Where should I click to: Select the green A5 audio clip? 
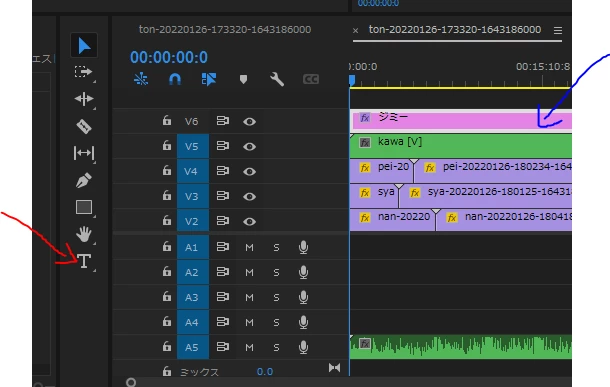(x=461, y=347)
